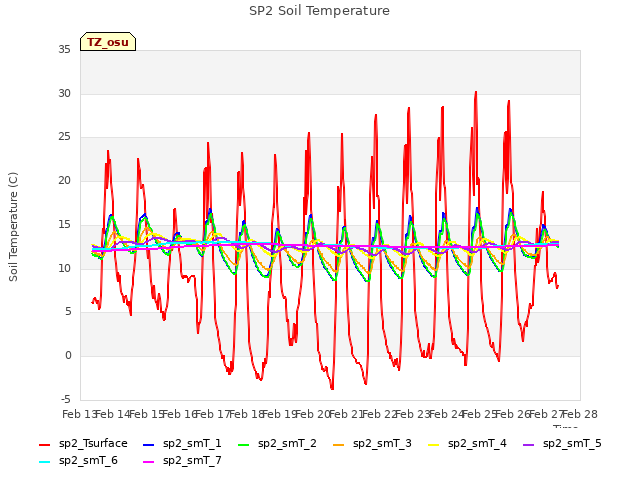Image resolution: width=640 pixels, height=480 pixels.
Task: Click the -5 y-axis tick label
Action: click(x=66, y=399)
